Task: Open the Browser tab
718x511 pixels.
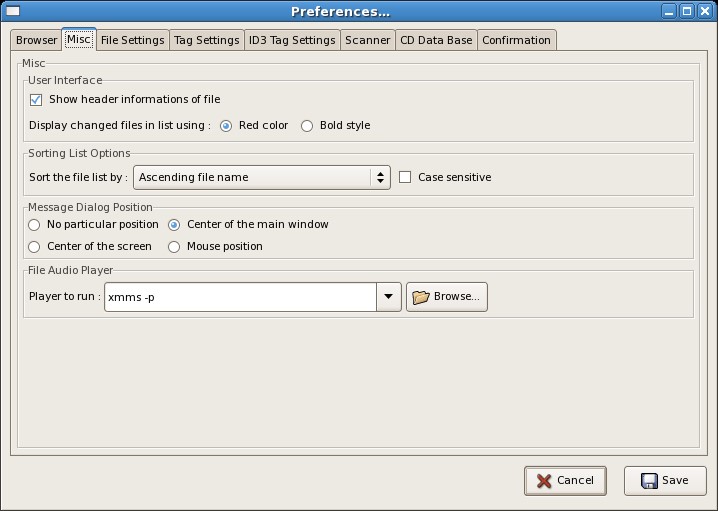Action: [x=36, y=40]
